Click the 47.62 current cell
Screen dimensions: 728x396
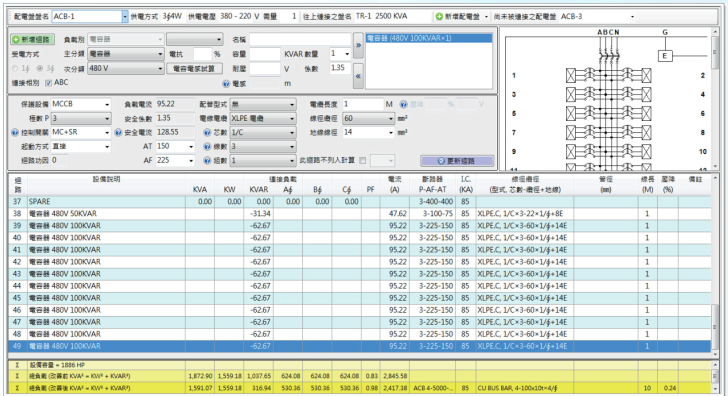395,214
